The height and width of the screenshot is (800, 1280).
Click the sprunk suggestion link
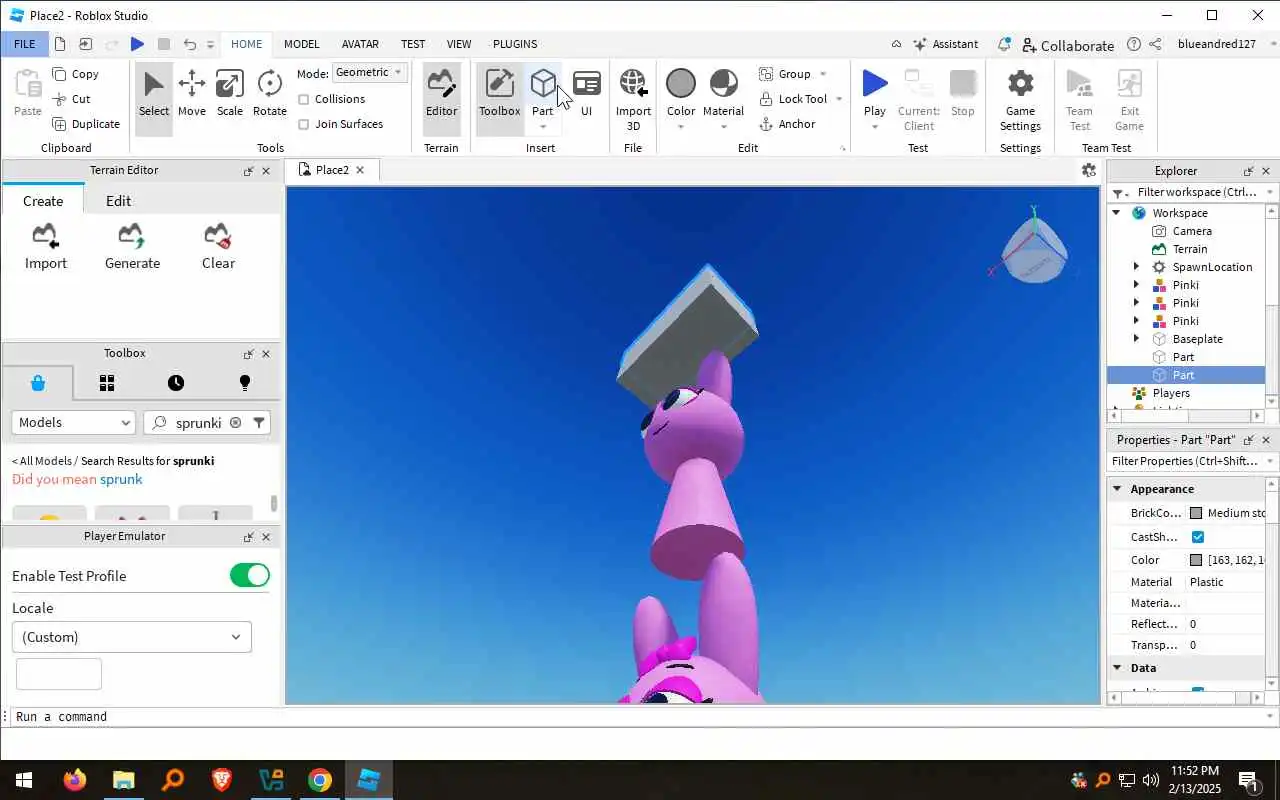[121, 479]
